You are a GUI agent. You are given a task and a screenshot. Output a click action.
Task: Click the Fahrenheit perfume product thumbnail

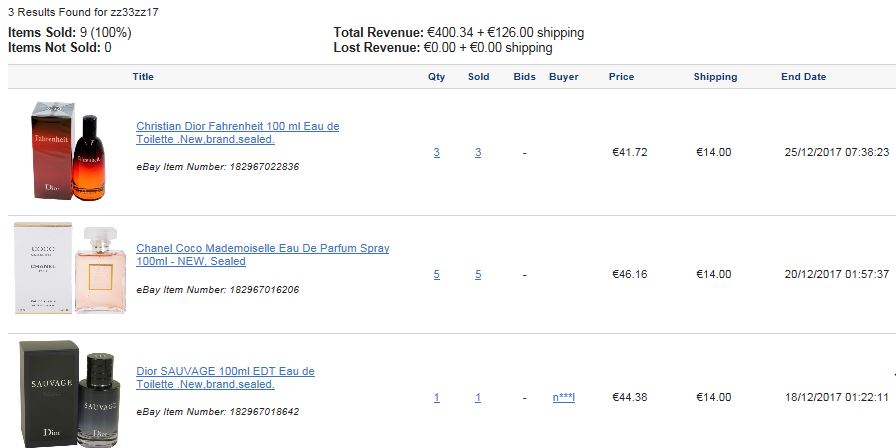pos(69,151)
